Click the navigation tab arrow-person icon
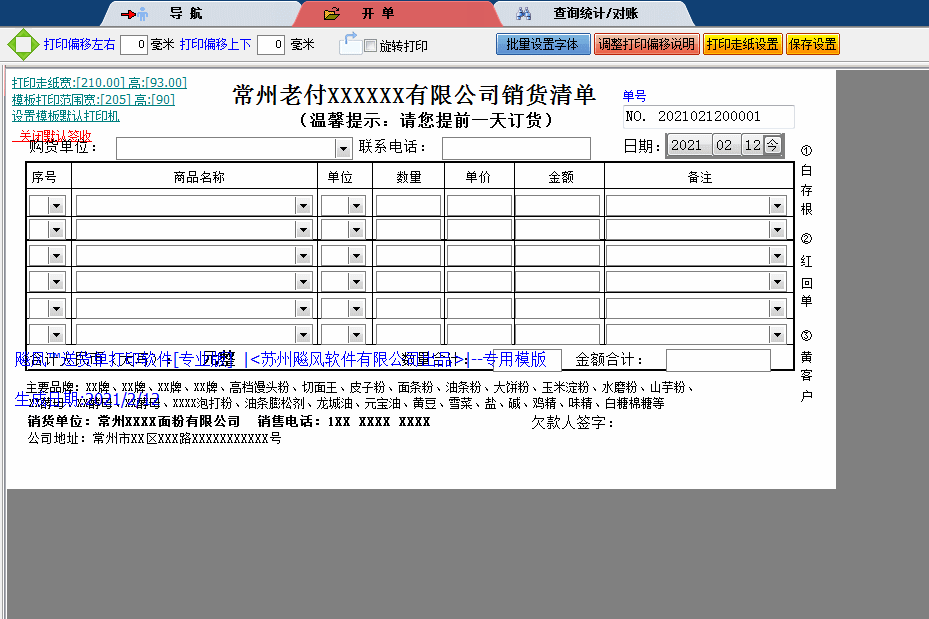929x619 pixels. pos(134,14)
